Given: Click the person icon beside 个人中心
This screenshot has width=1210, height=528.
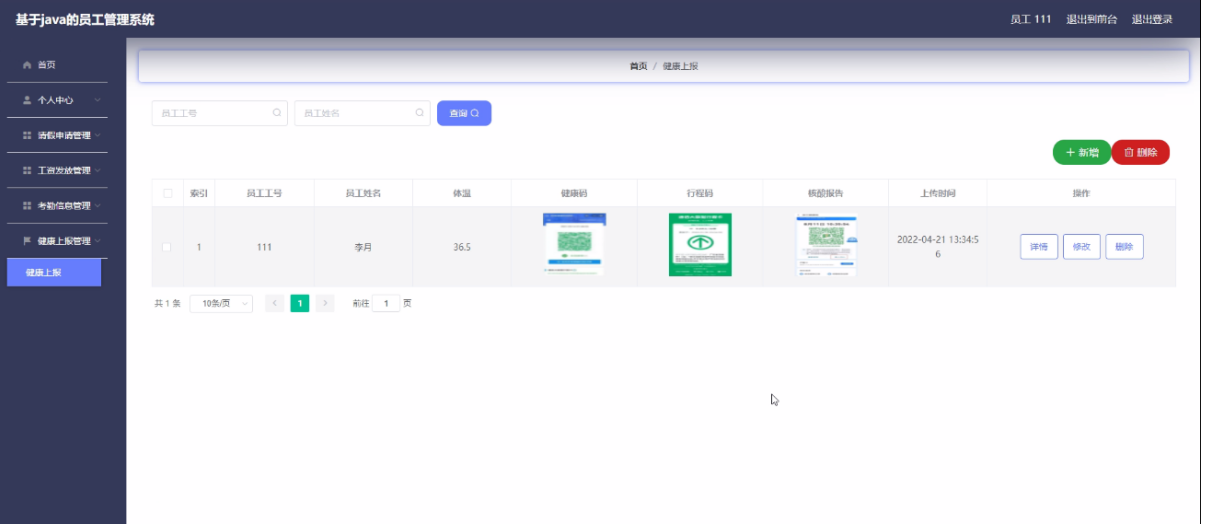Looking at the screenshot, I should click(27, 100).
